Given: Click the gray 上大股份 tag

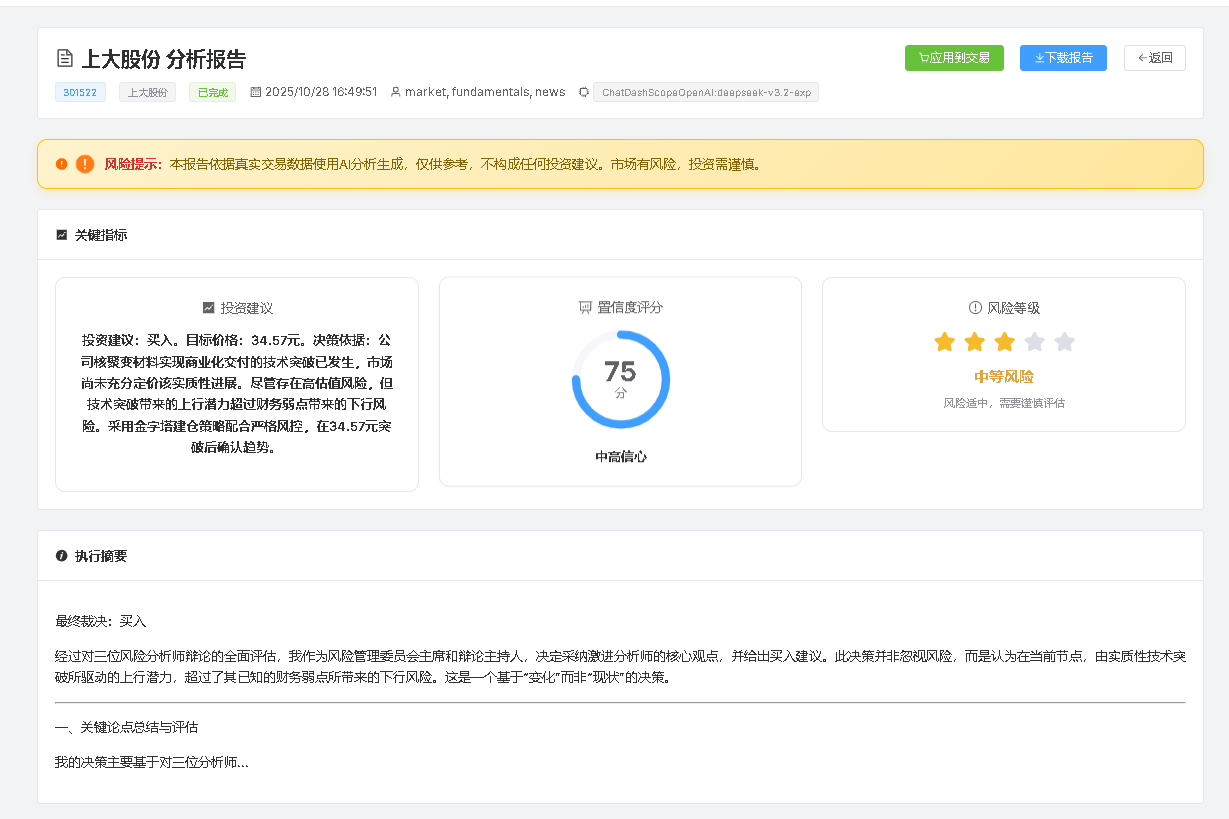Looking at the screenshot, I should [147, 92].
